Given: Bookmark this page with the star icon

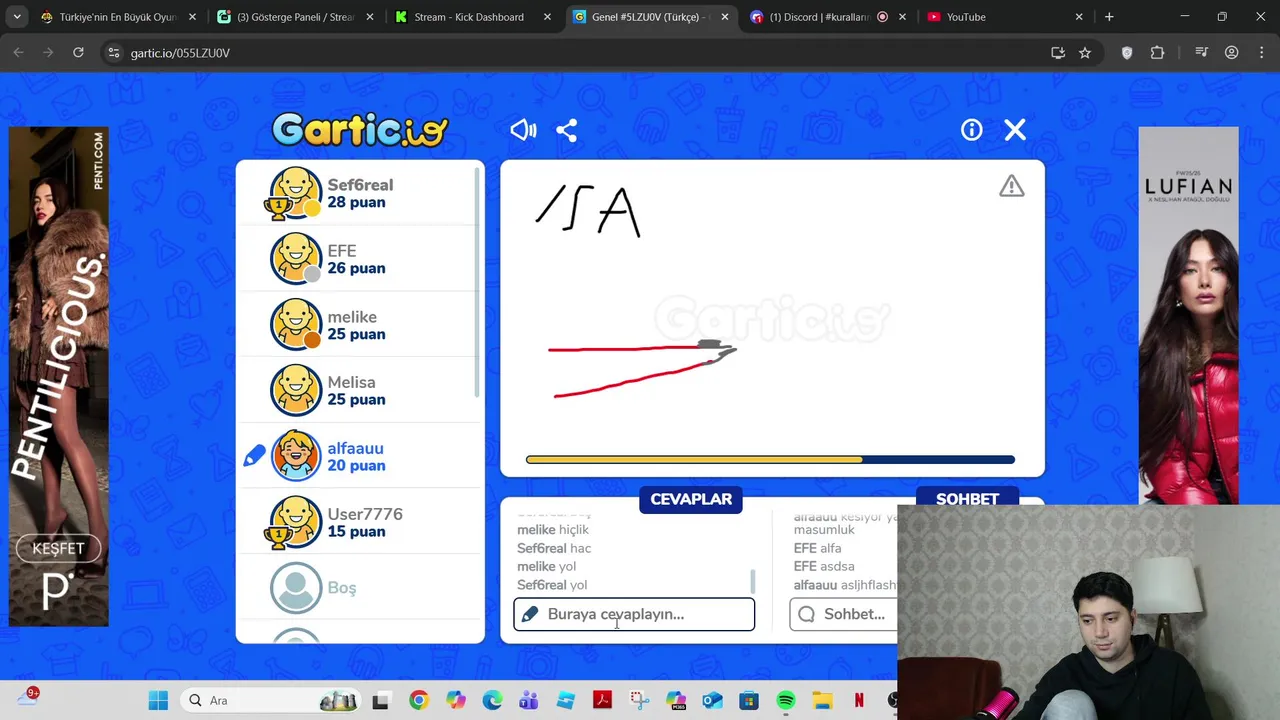Looking at the screenshot, I should click(x=1085, y=53).
